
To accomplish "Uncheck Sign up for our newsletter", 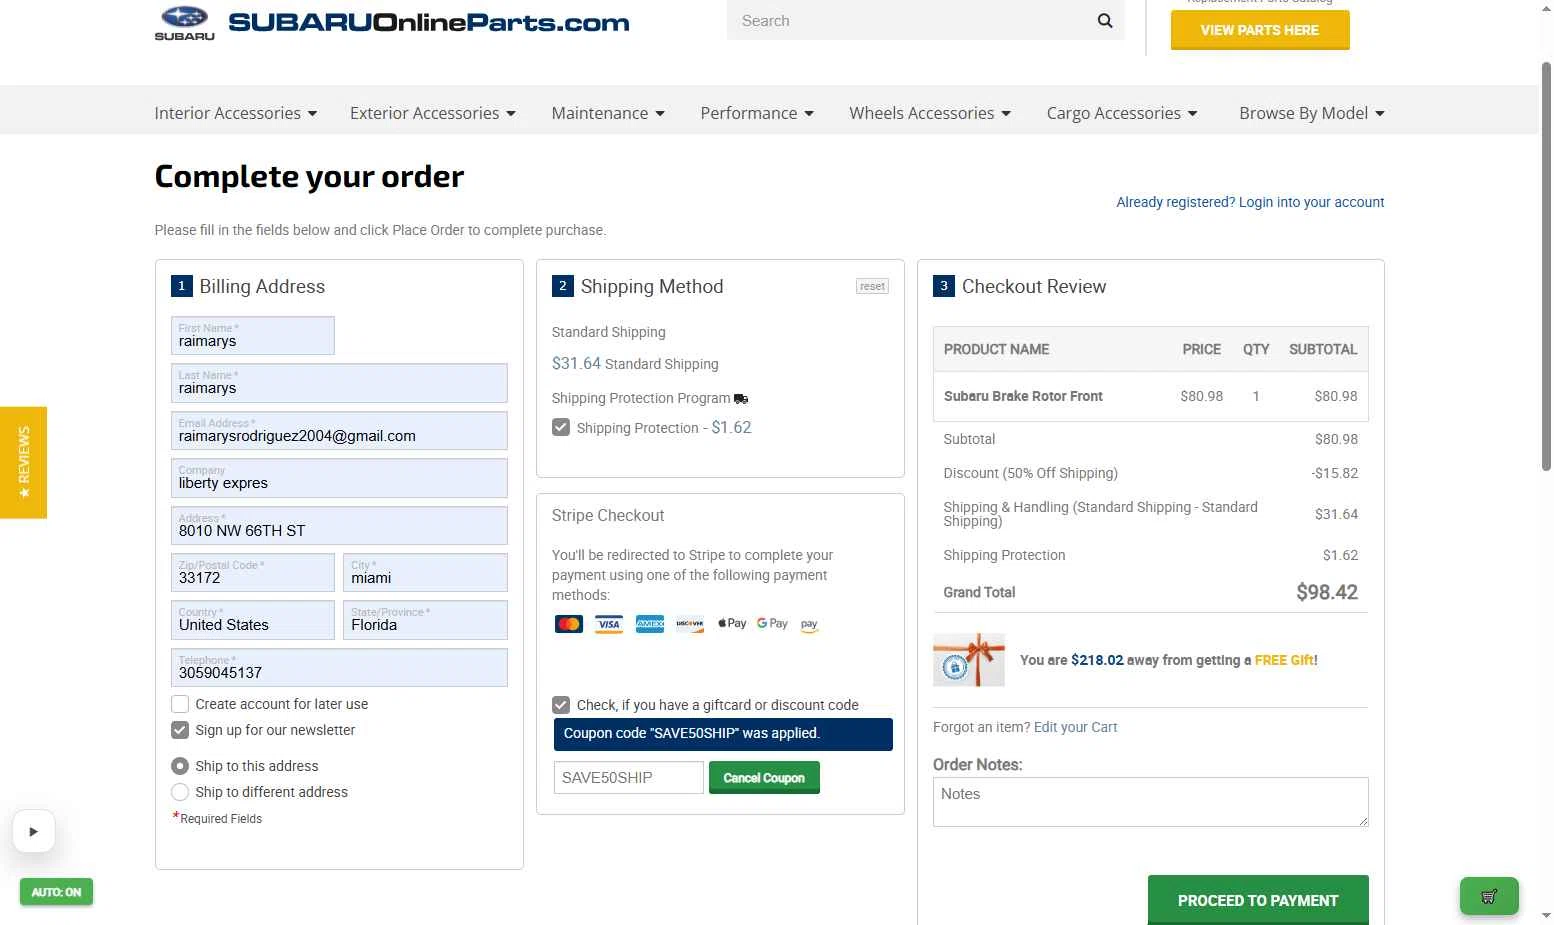I will (180, 730).
